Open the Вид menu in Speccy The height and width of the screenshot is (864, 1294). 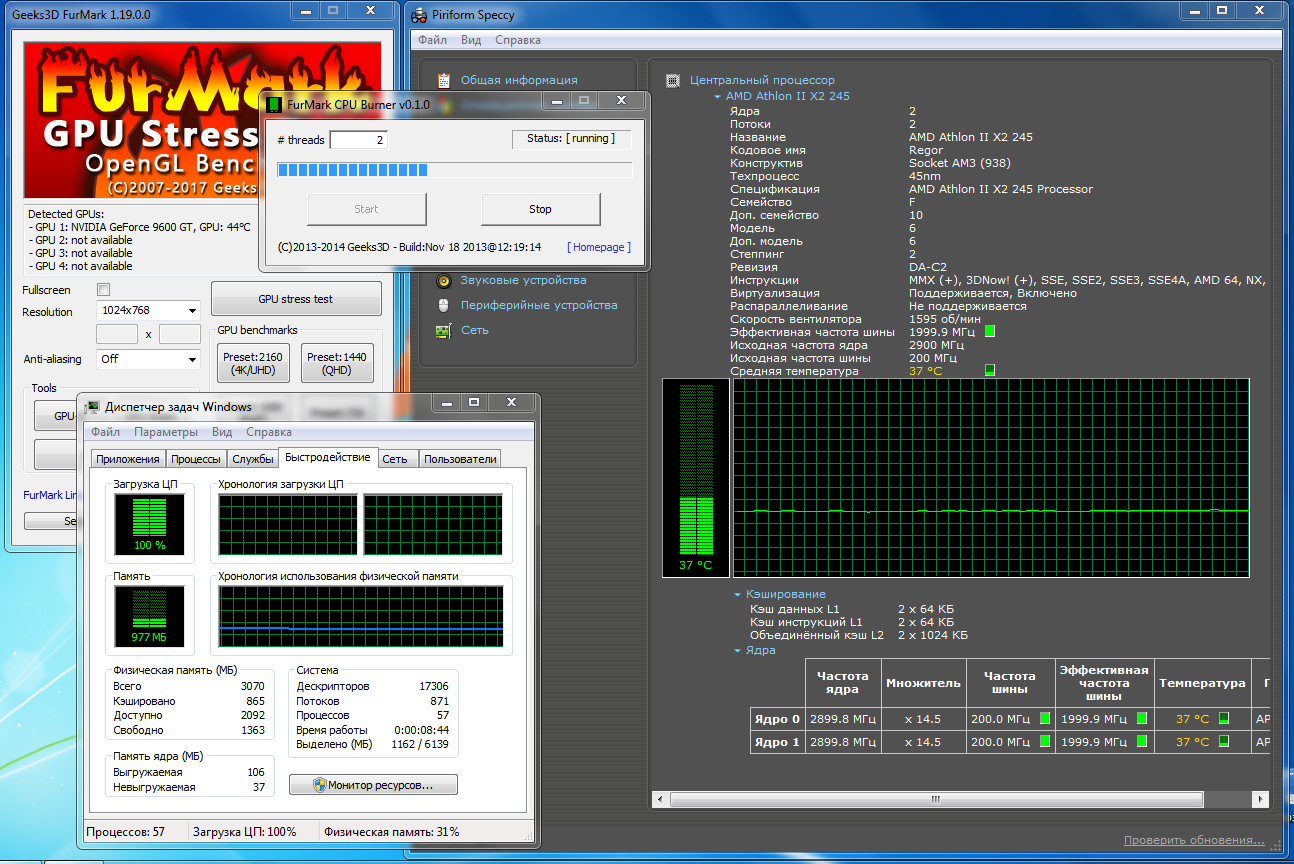tap(471, 40)
